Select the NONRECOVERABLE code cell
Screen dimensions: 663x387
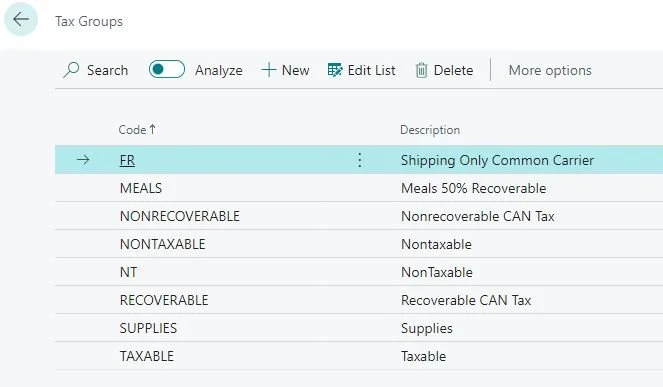pos(180,216)
